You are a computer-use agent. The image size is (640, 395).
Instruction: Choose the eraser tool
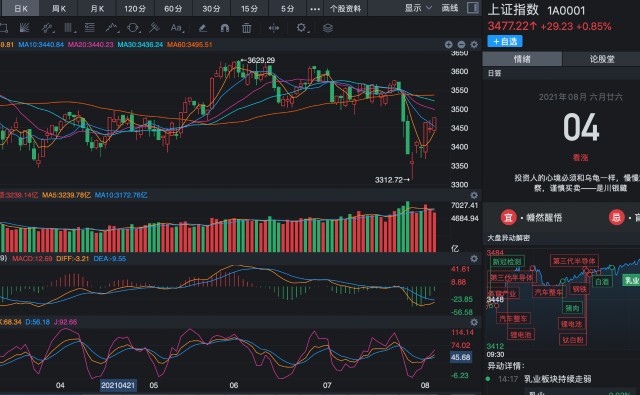tap(202, 28)
